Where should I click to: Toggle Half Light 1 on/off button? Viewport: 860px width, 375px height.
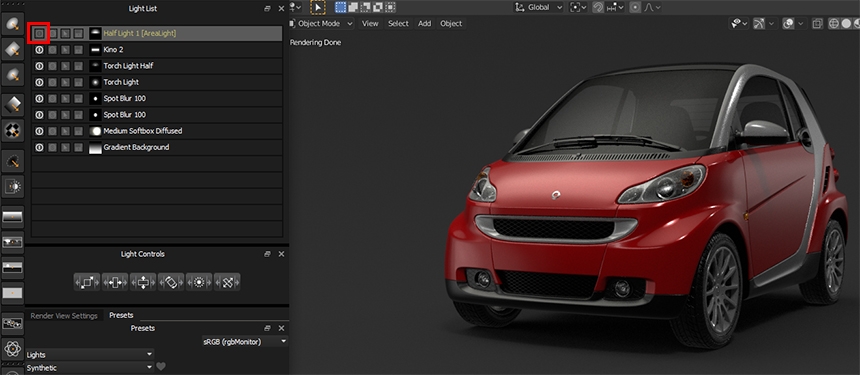(x=39, y=33)
